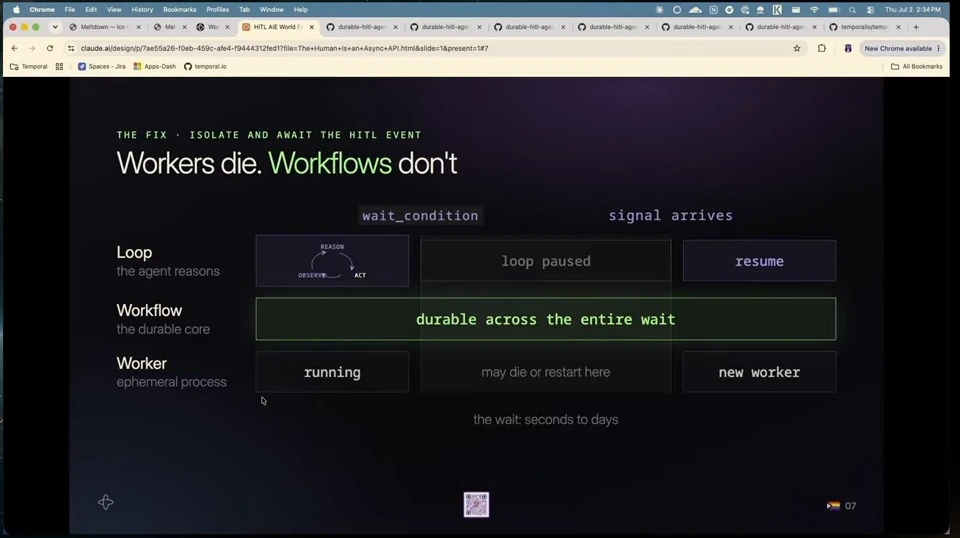Close the 'temporalio/temp' tab

[898, 27]
